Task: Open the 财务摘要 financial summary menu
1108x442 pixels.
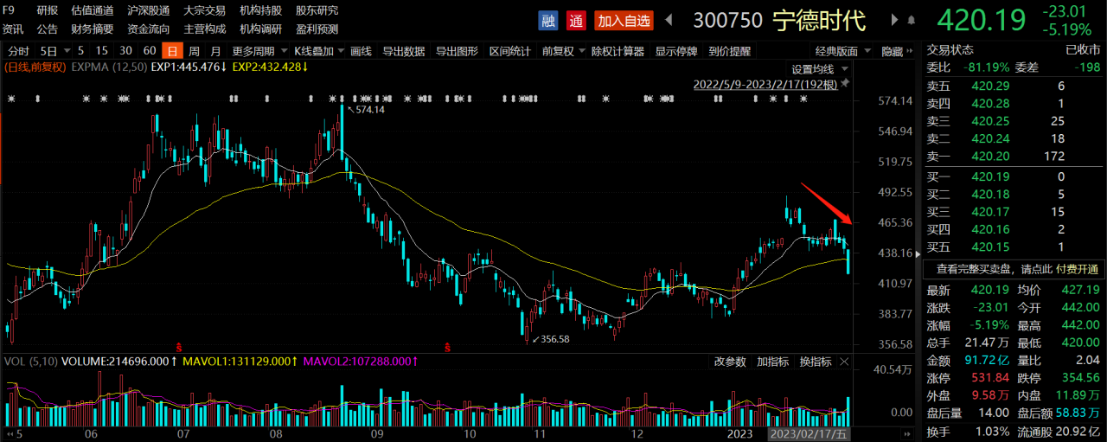Action: coord(93,29)
